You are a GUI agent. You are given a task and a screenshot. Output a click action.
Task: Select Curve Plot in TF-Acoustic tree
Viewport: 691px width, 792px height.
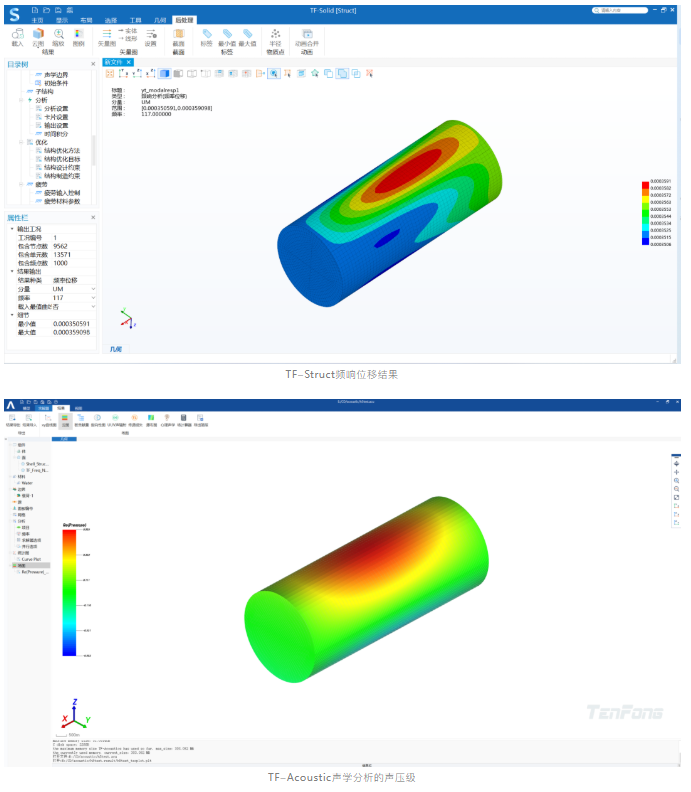31,559
